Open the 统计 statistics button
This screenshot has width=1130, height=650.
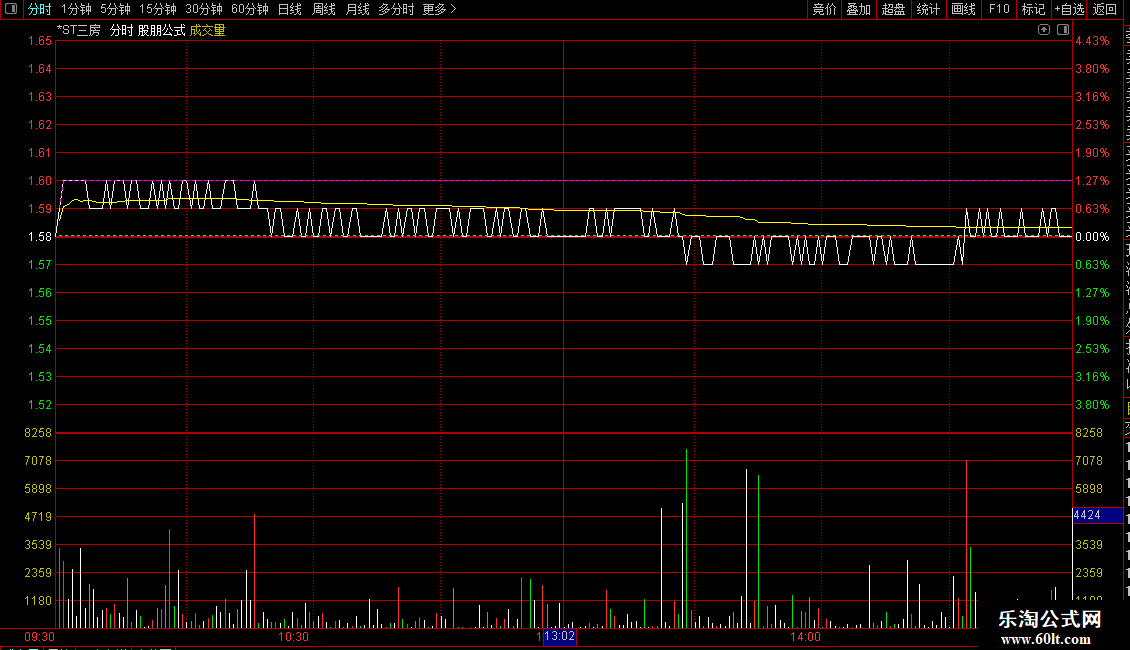(927, 9)
